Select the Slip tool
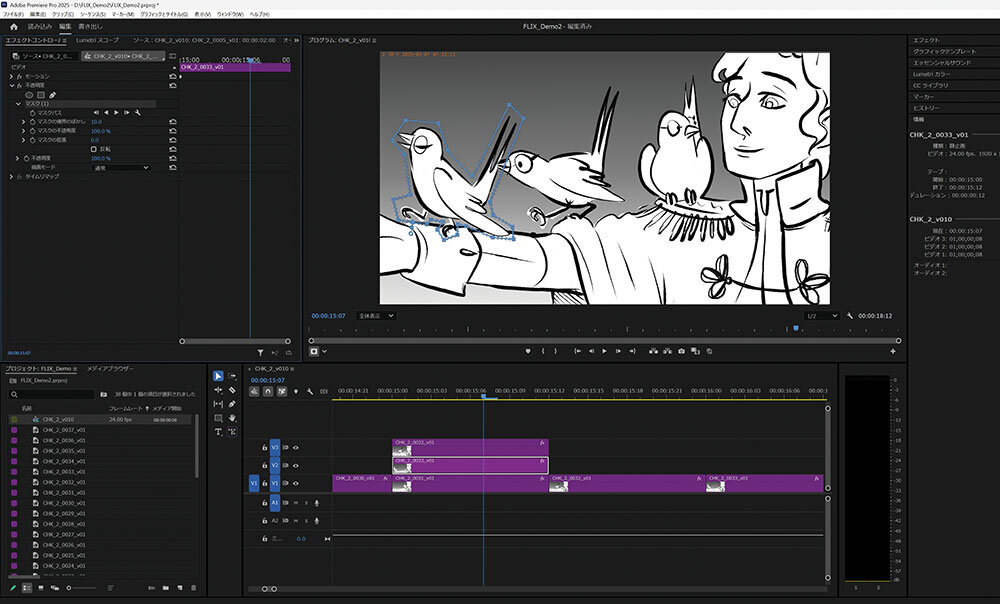1000x604 pixels. coord(218,404)
